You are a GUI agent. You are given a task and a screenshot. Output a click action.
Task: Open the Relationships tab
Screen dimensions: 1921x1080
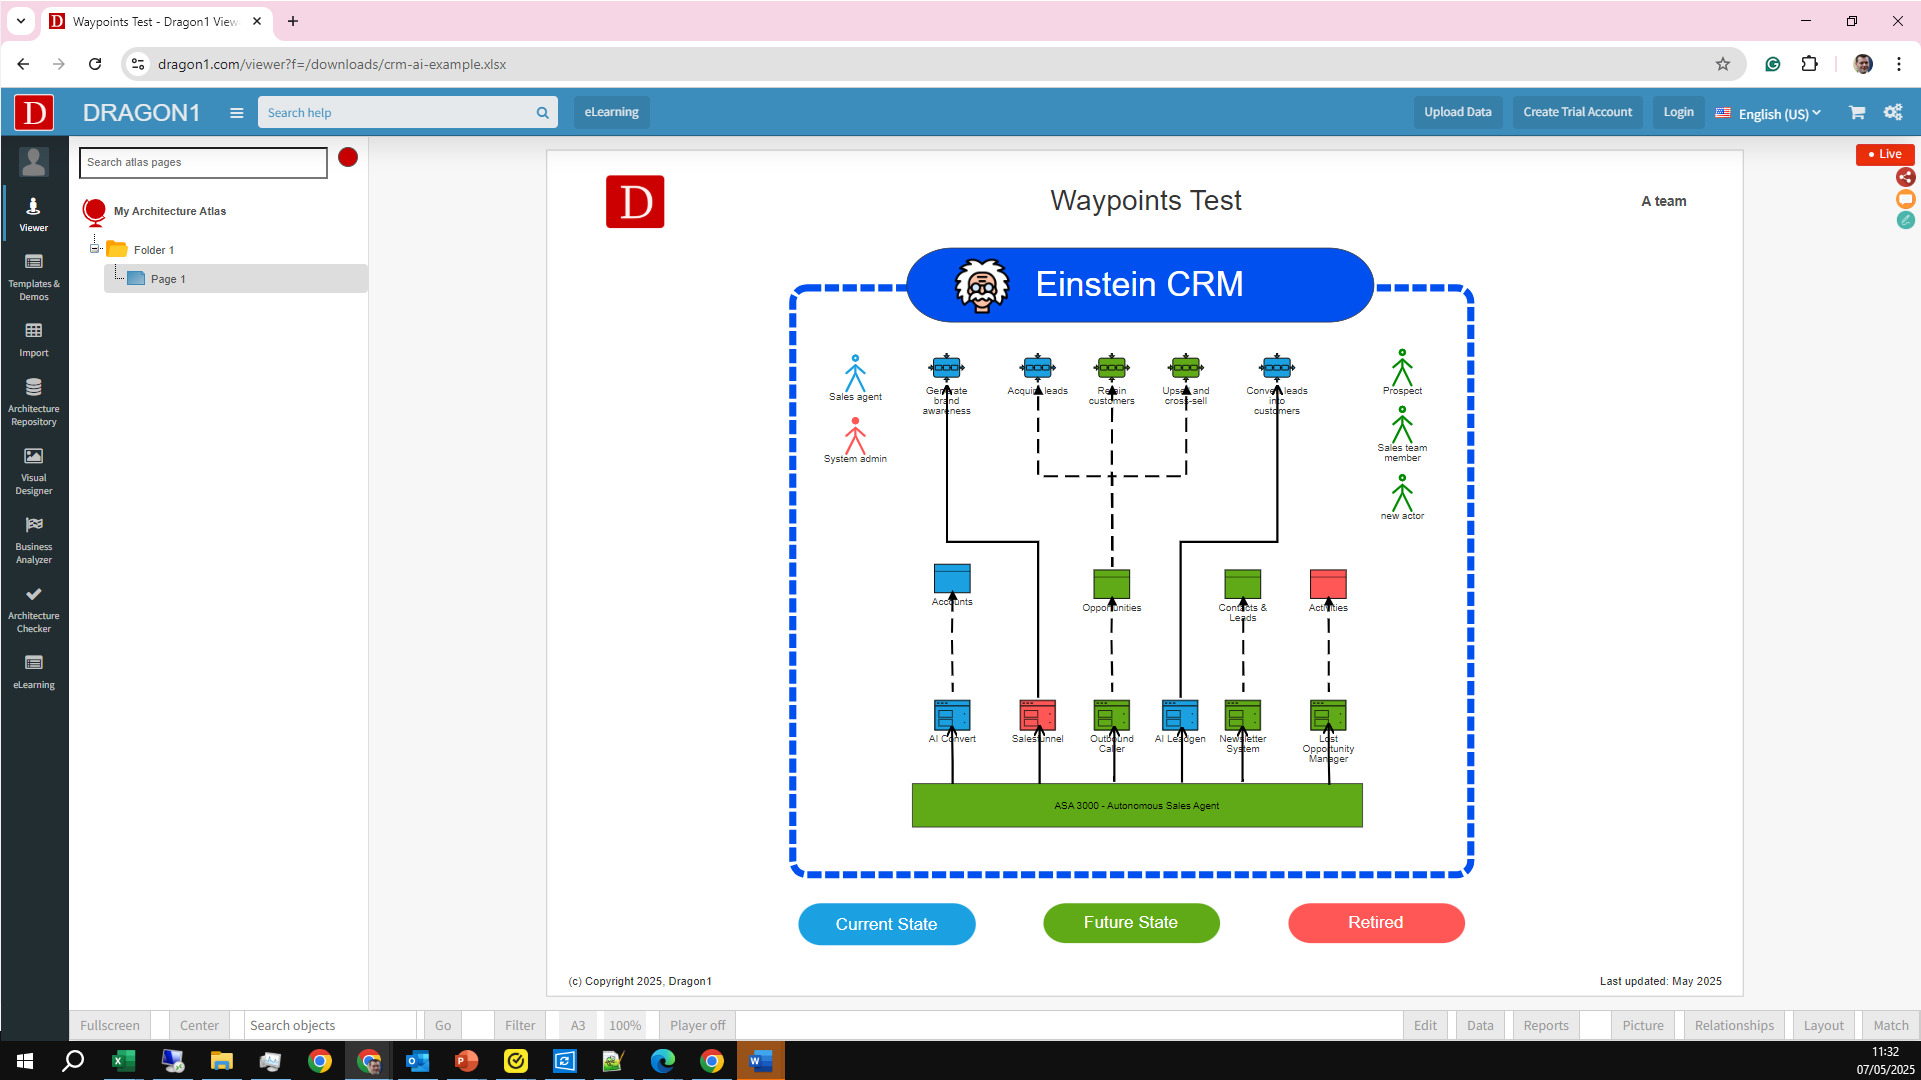[x=1734, y=1025]
